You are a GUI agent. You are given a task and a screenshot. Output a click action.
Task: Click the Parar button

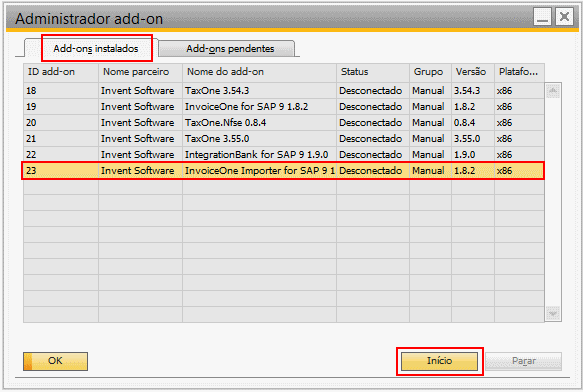[523, 361]
